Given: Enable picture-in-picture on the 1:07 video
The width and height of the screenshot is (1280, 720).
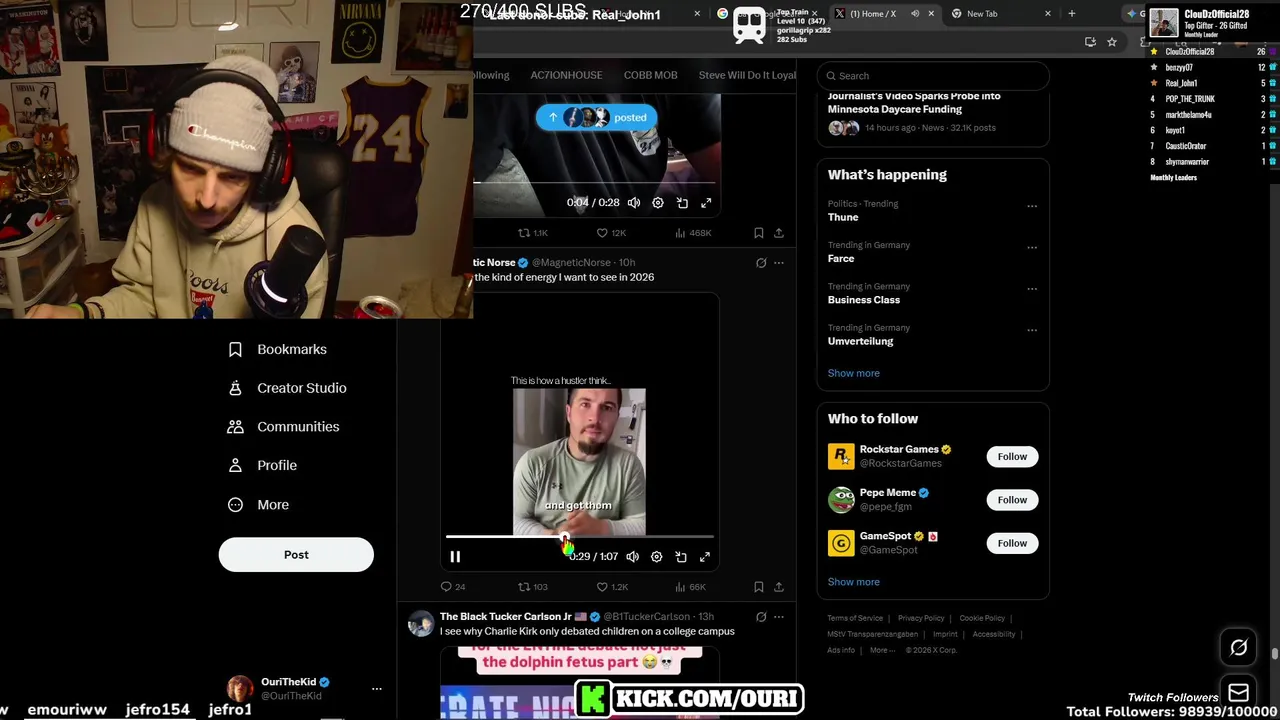Looking at the screenshot, I should pyautogui.click(x=681, y=557).
